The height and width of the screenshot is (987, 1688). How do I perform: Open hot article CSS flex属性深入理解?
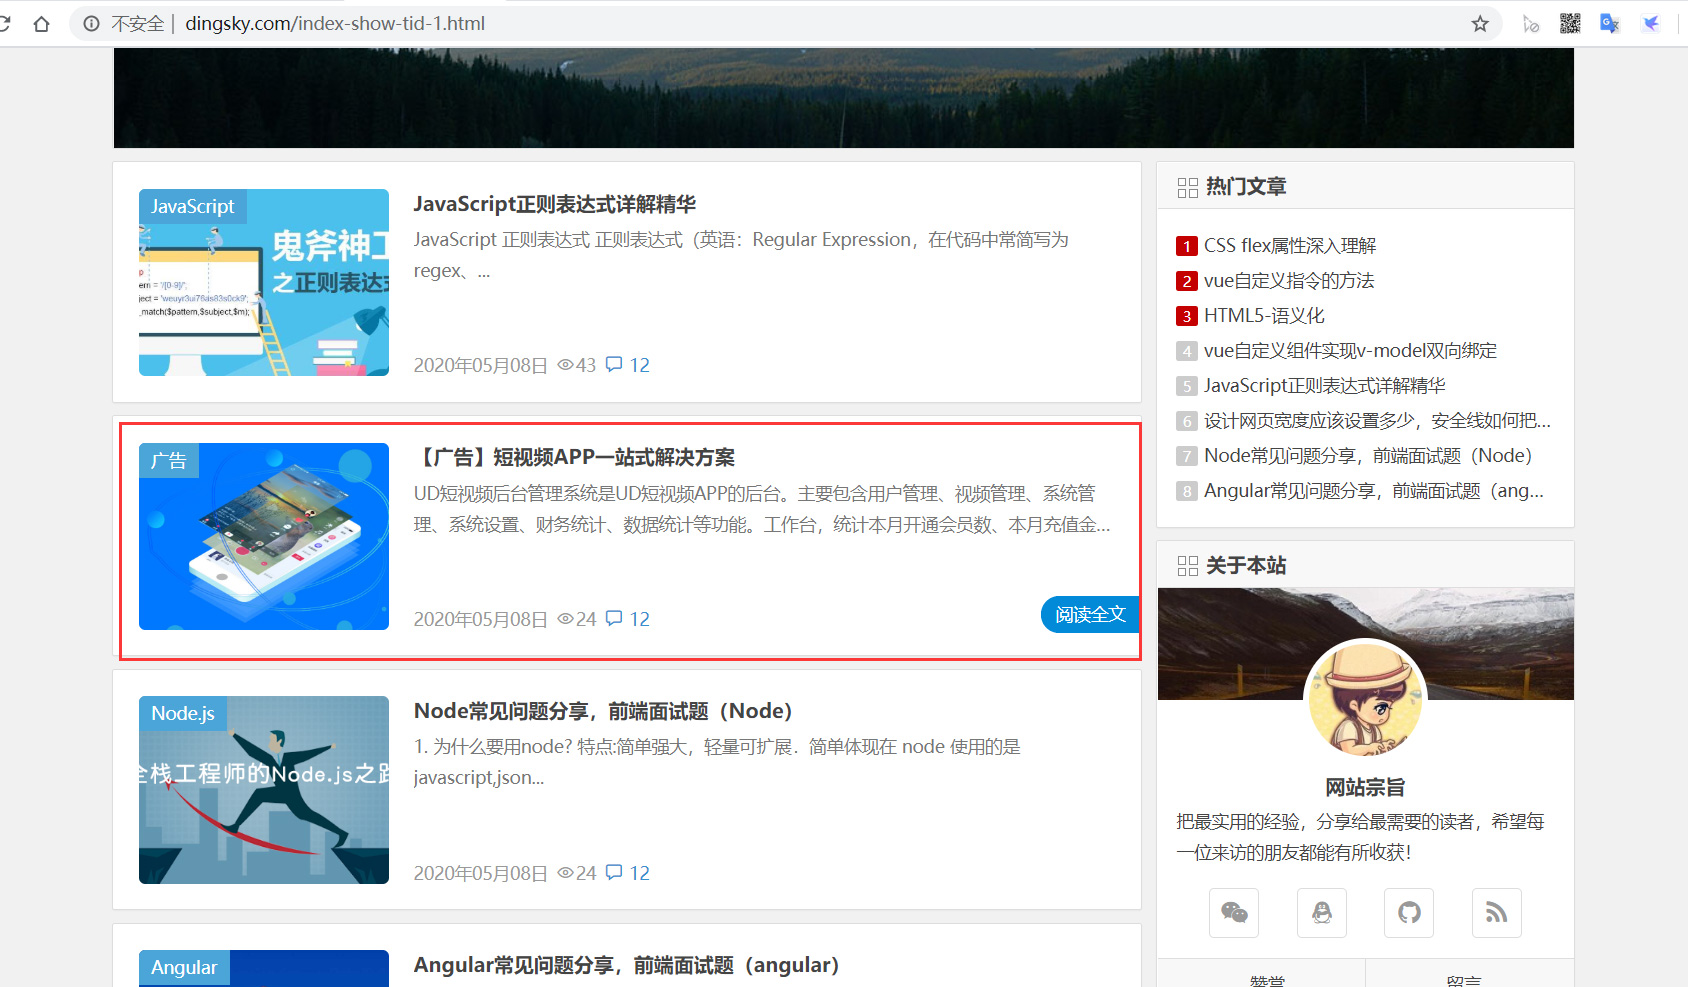pyautogui.click(x=1289, y=246)
